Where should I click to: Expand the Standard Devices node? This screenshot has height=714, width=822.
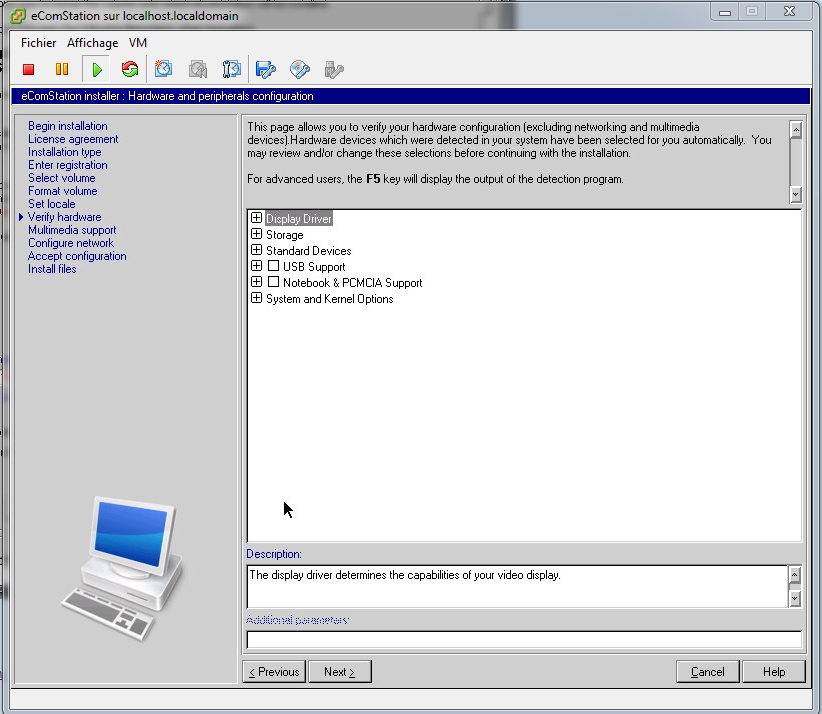point(257,250)
